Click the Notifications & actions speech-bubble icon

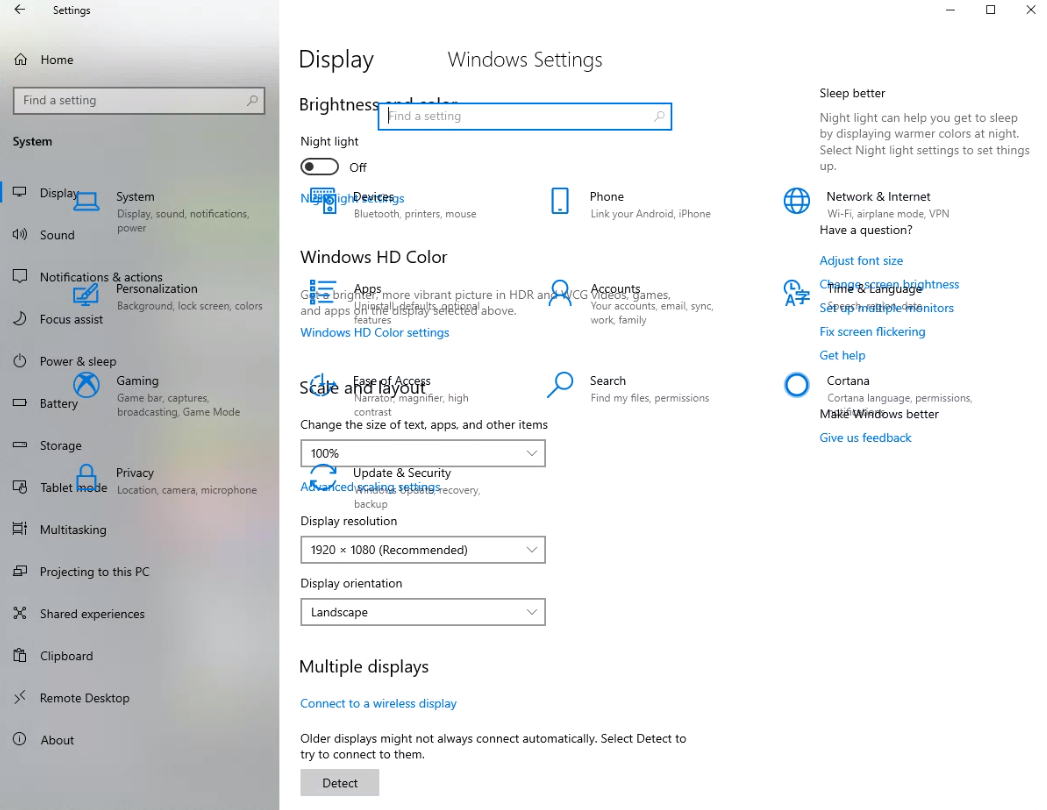20,276
